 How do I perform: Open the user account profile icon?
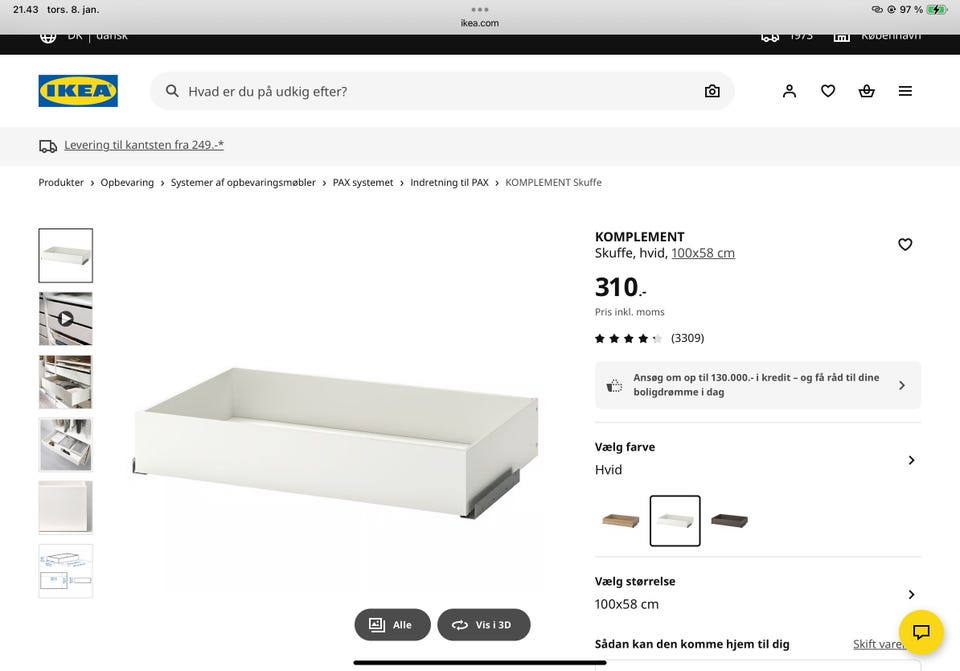tap(789, 91)
